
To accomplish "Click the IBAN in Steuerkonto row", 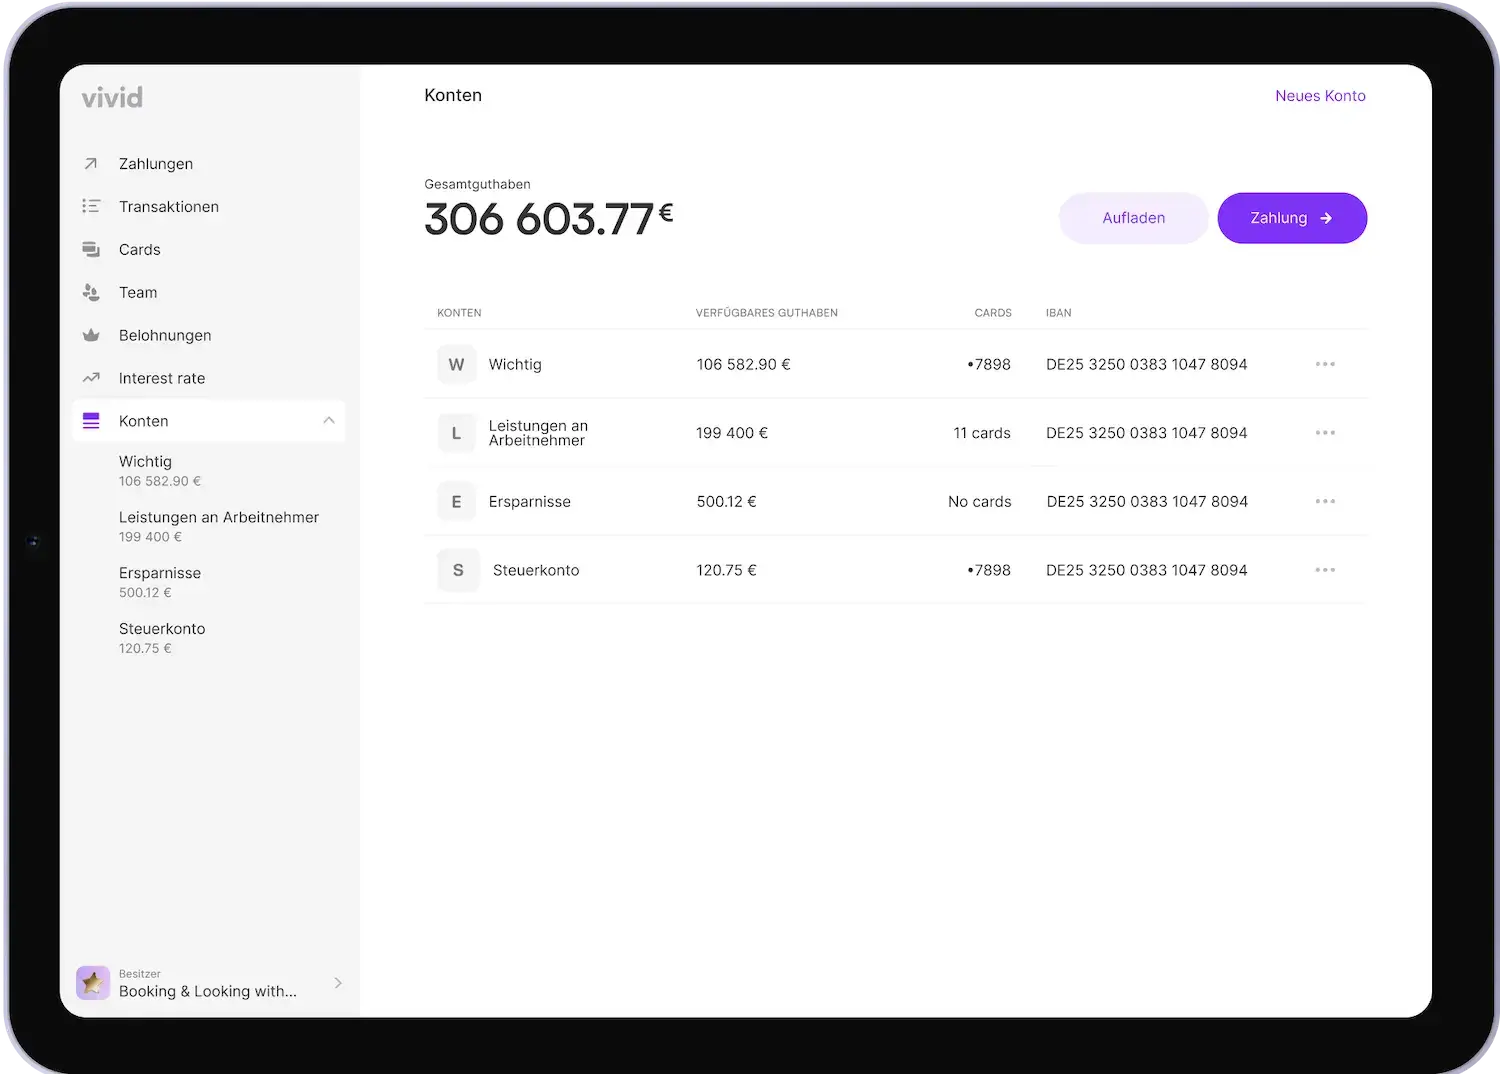I will coord(1147,570).
